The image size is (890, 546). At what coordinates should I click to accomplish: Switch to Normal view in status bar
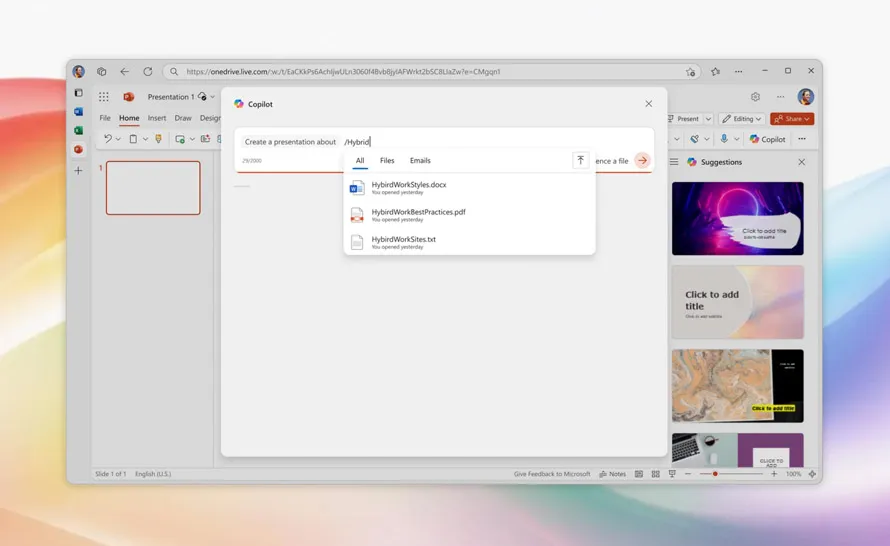click(639, 474)
